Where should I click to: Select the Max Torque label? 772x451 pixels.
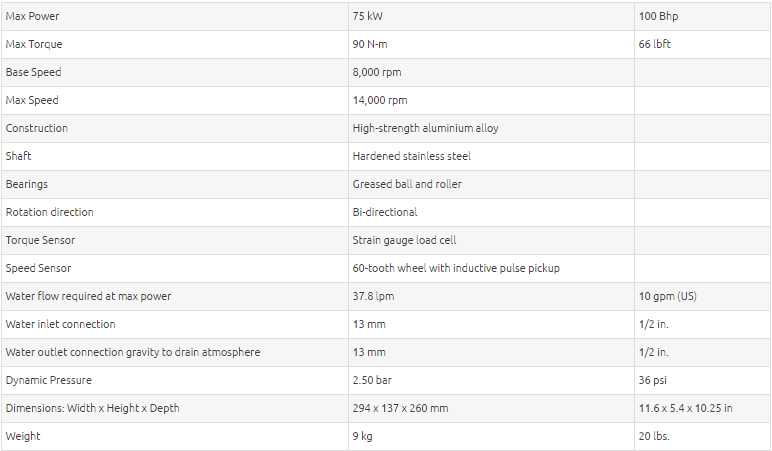coord(34,44)
